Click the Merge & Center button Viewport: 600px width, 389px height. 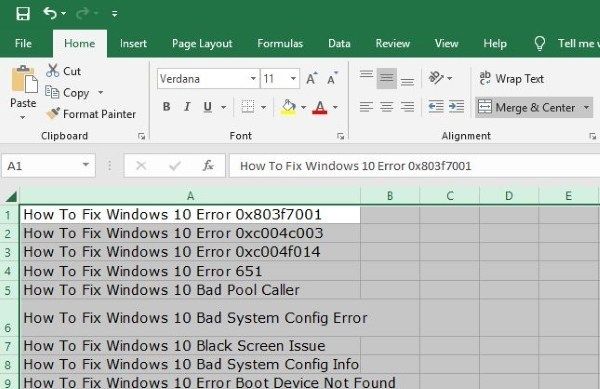point(528,107)
